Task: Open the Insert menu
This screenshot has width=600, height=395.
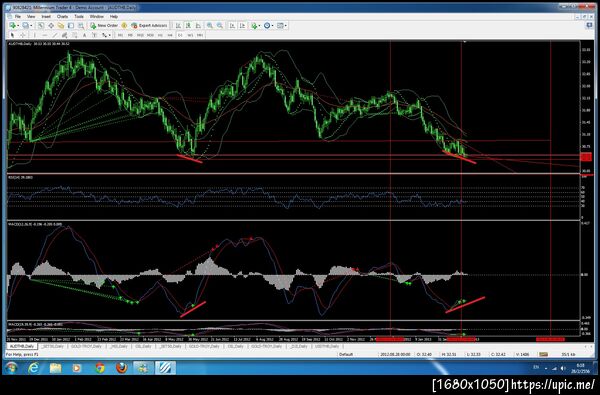Action: pos(46,16)
